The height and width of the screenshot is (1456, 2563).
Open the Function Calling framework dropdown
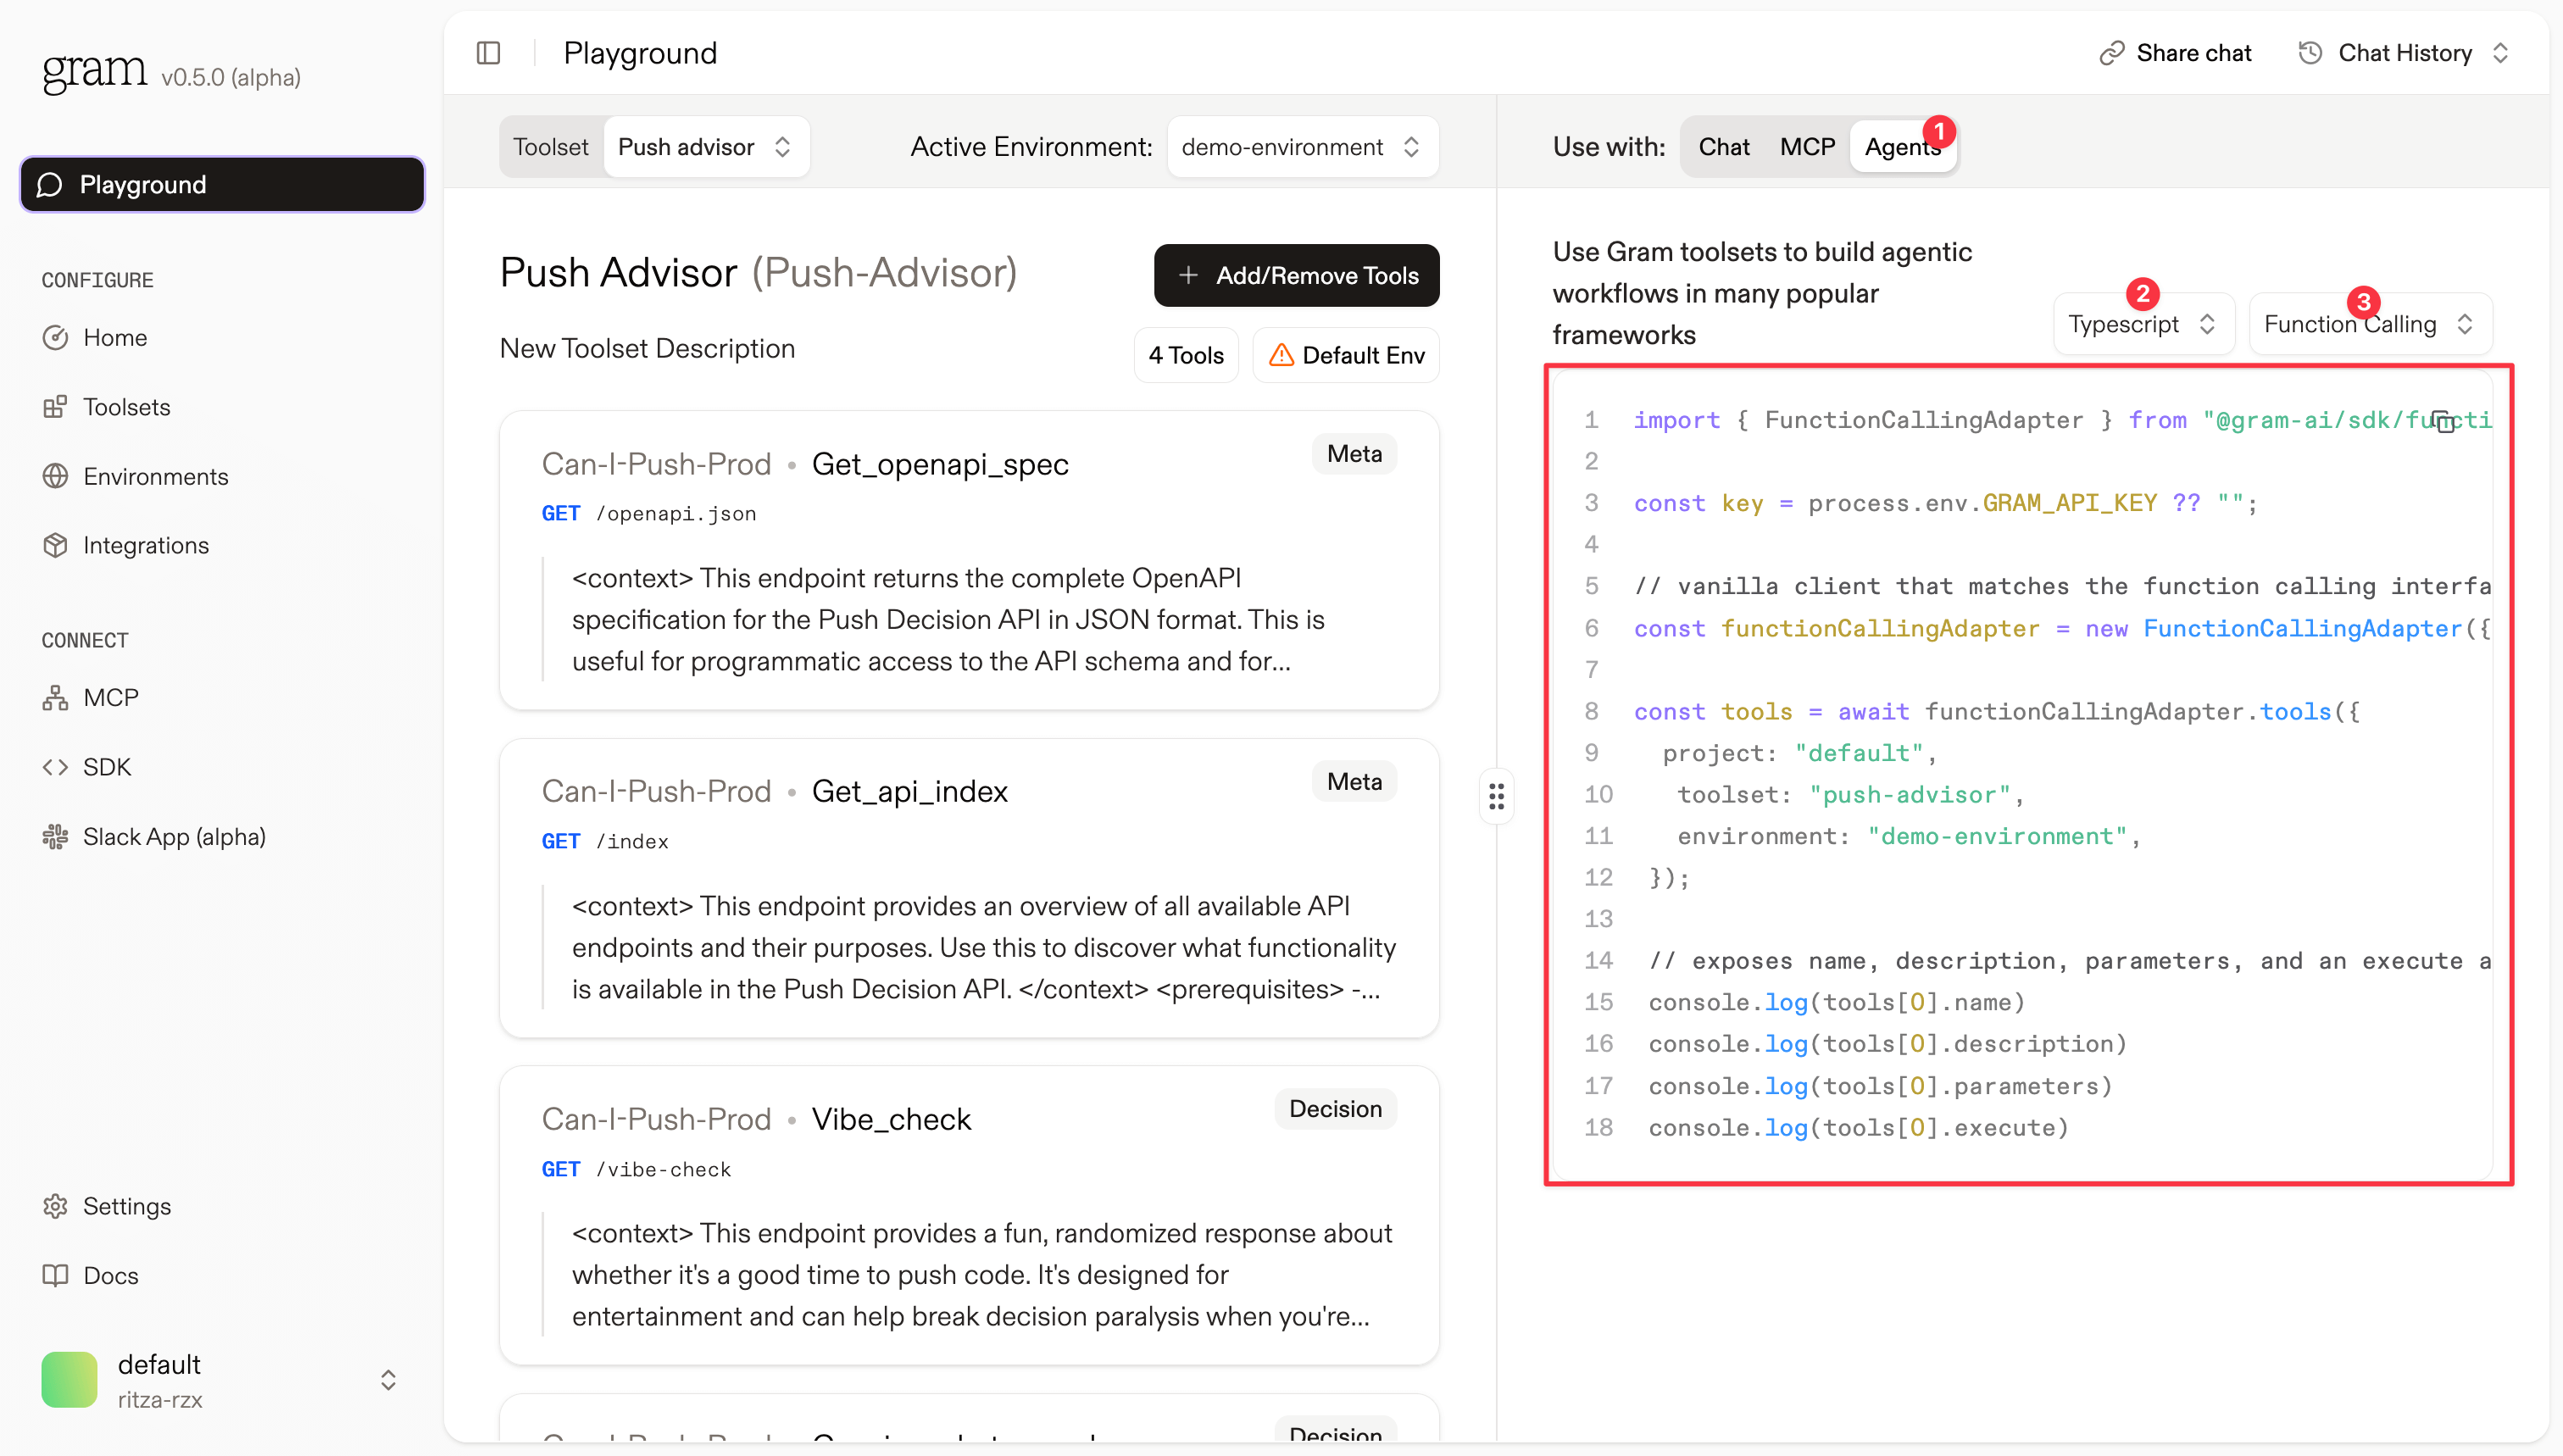[2369, 324]
